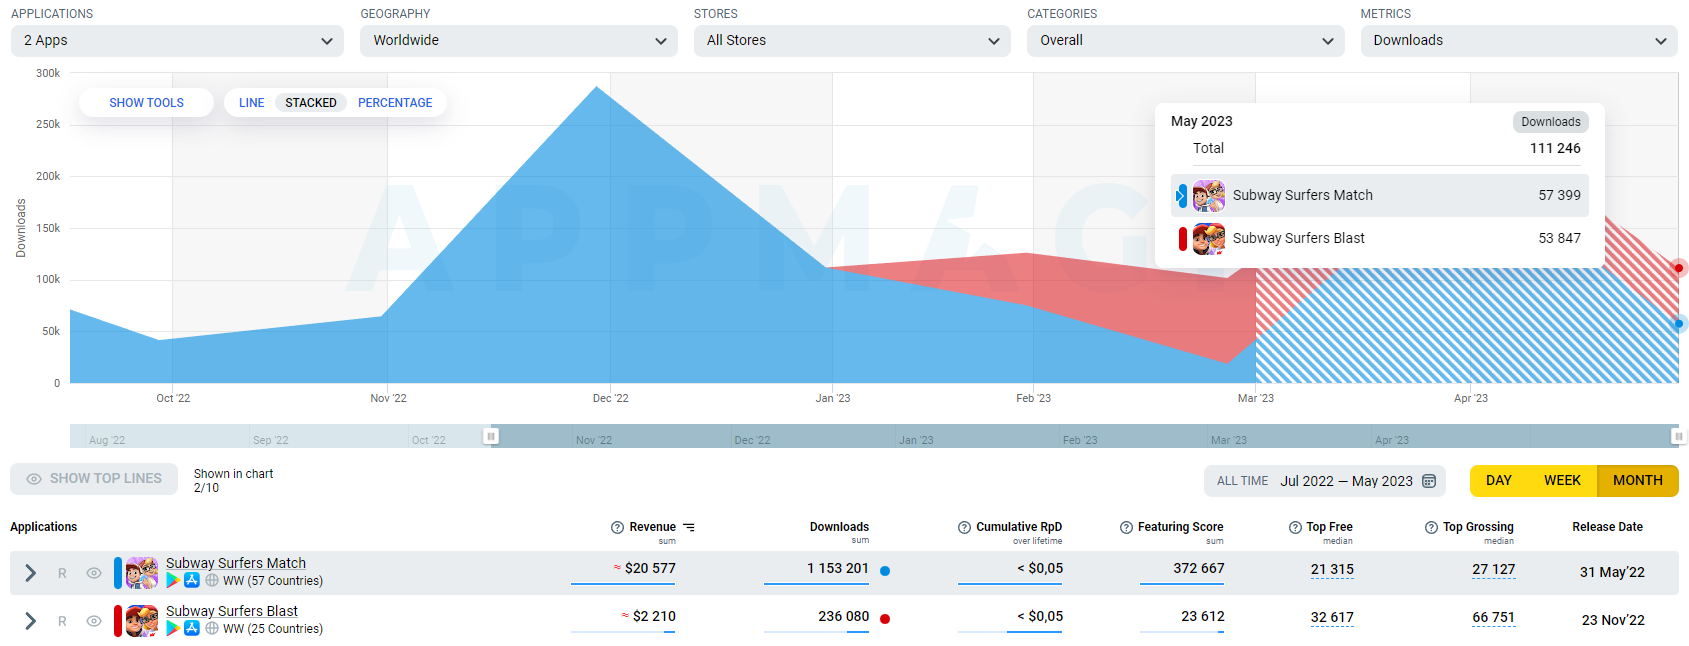
Task: Click the help icon next to Cumulative RpD
Action: click(x=964, y=527)
